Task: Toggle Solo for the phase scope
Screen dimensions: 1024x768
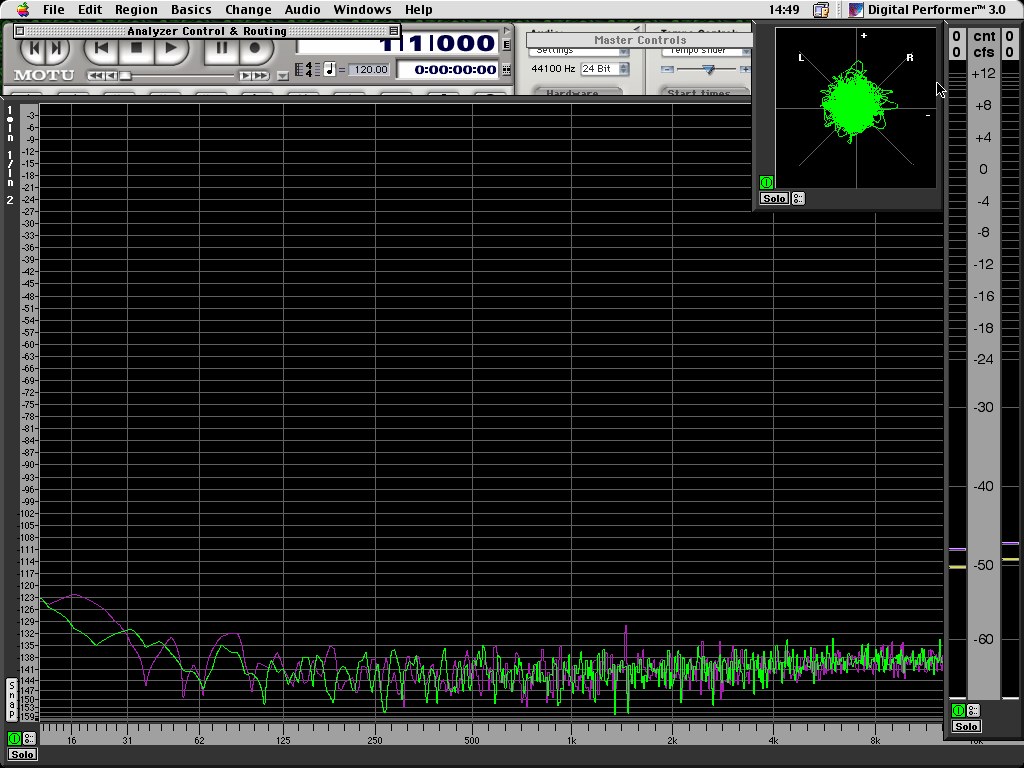Action: (775, 199)
